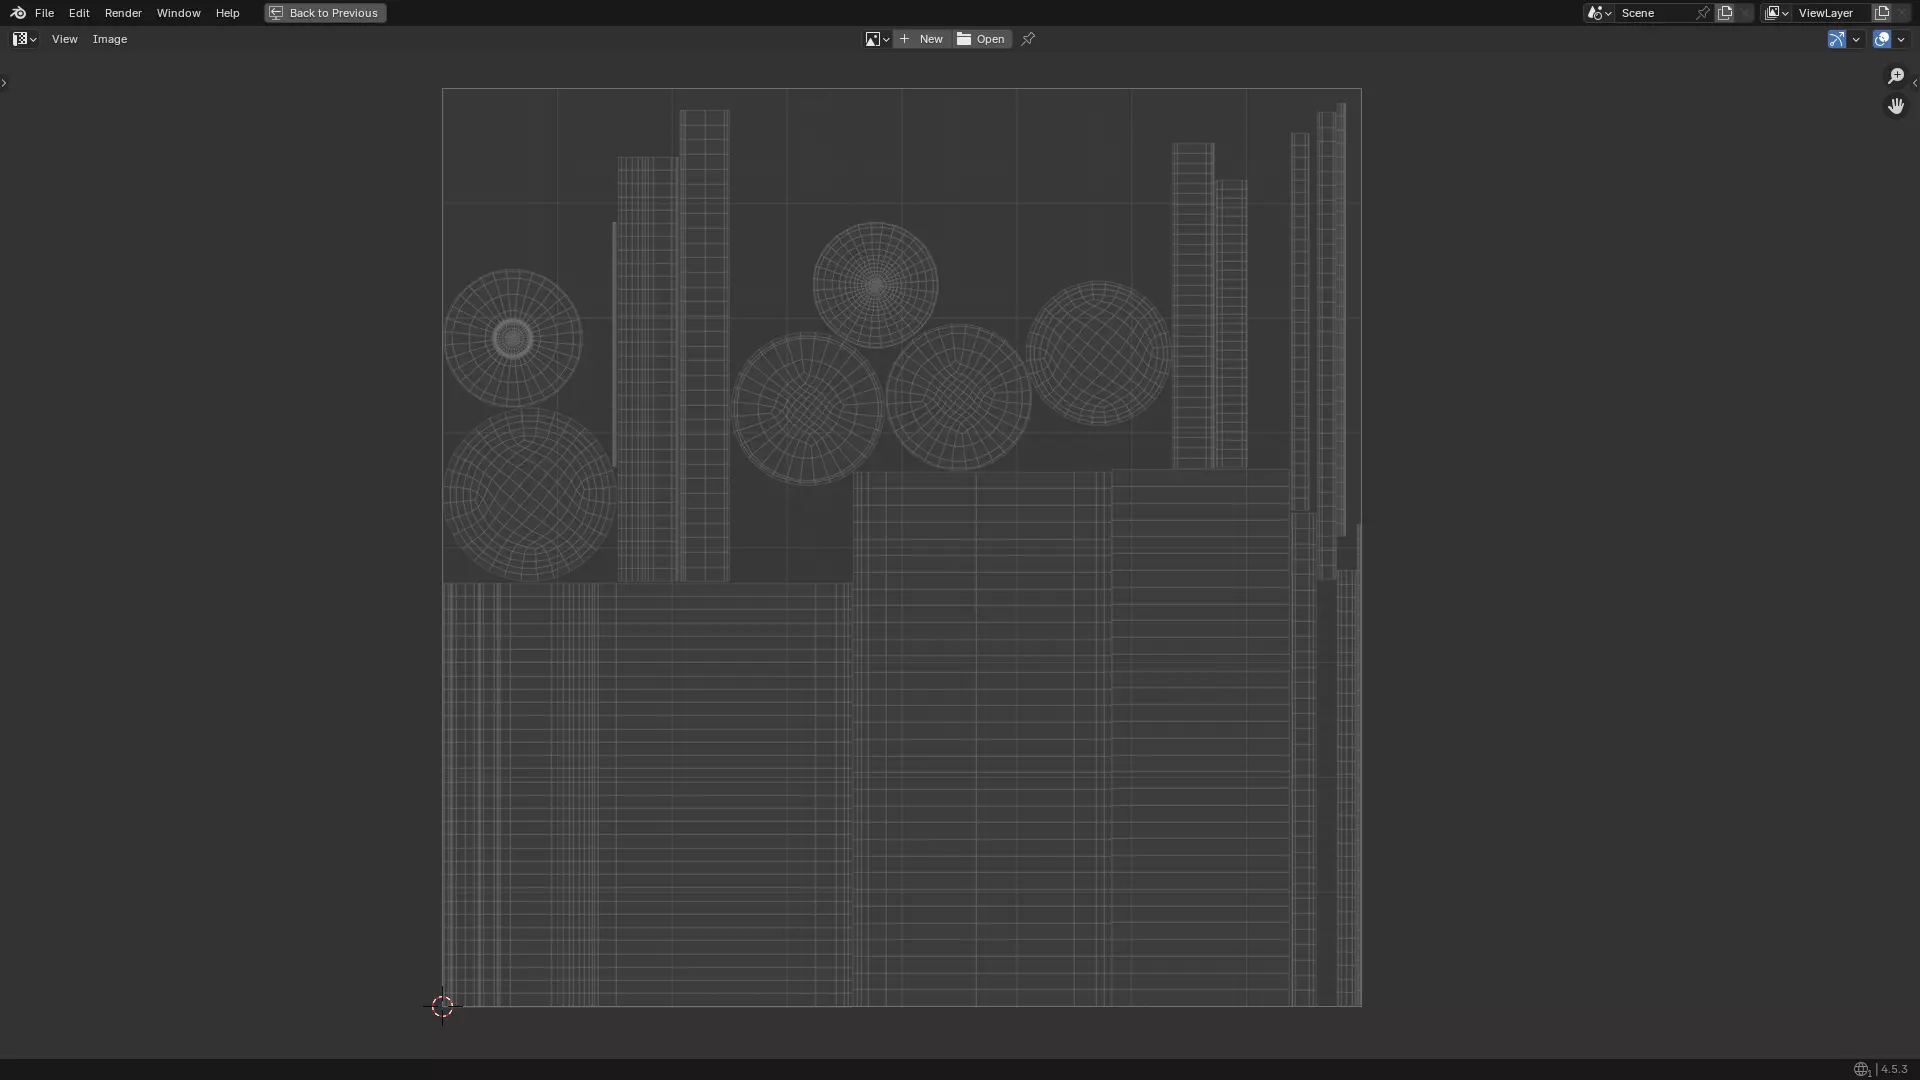Click the add view layer icon
Screen dimensions: 1920x1080
(x=1882, y=13)
